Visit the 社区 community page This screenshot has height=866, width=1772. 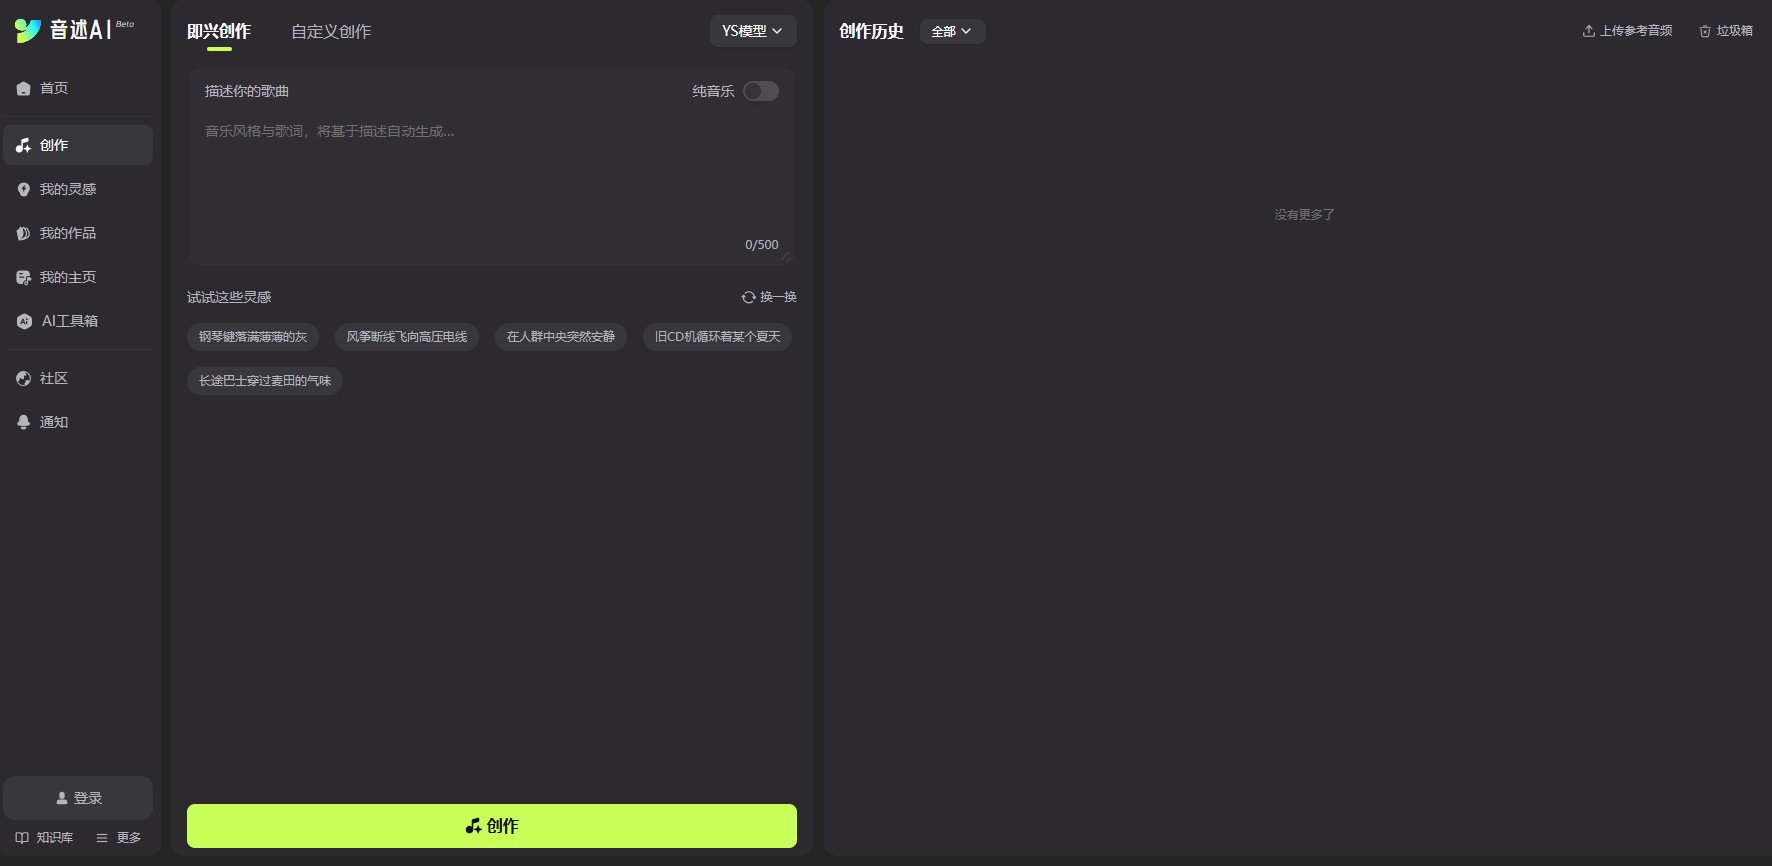(x=78, y=378)
